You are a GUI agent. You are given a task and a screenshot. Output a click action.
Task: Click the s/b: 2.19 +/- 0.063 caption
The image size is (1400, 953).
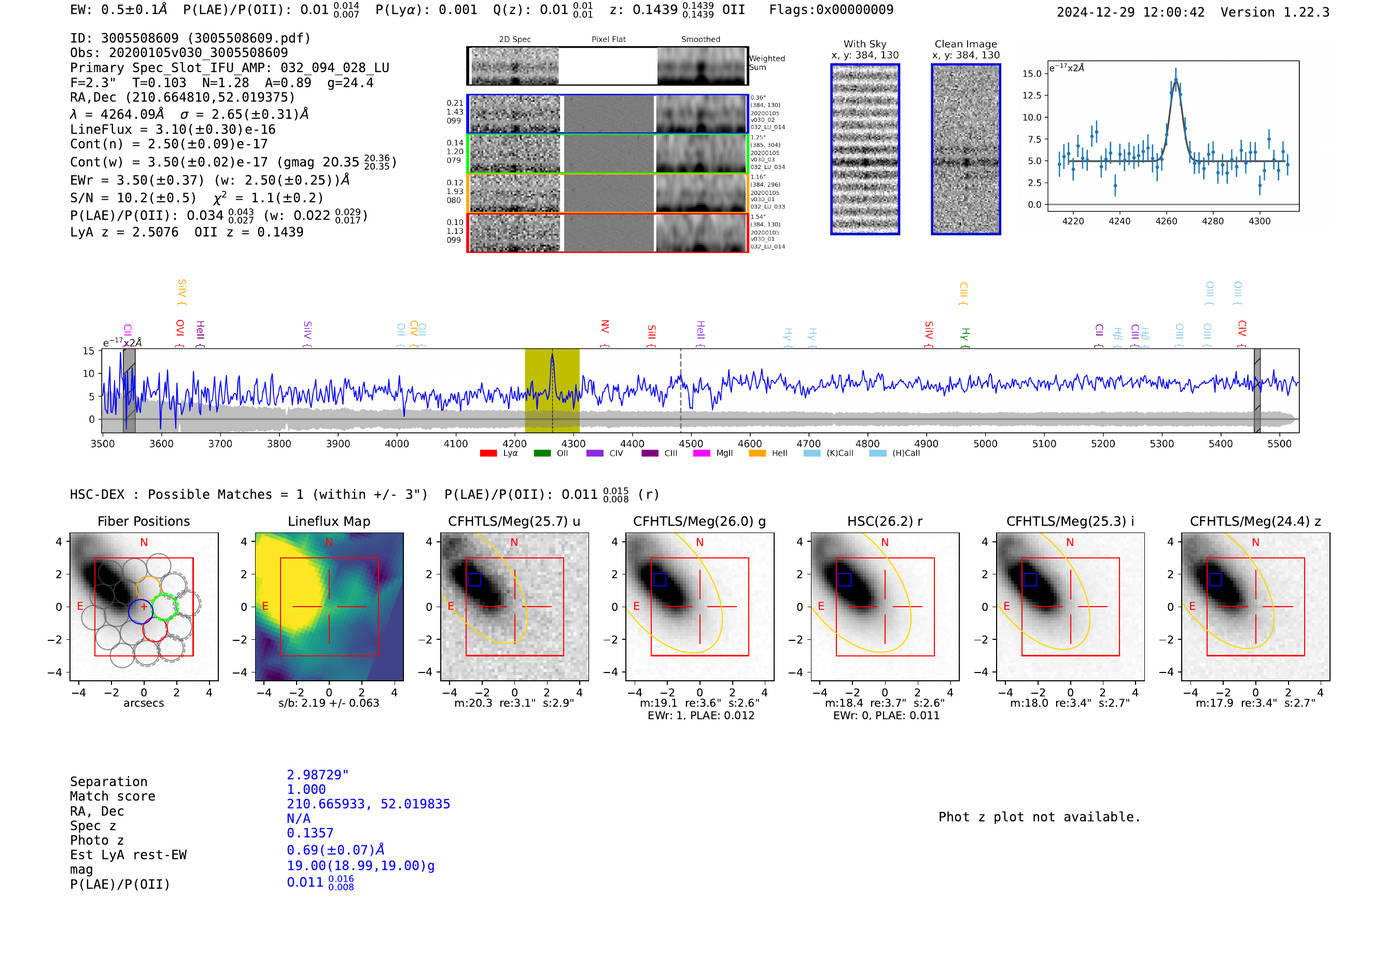329,703
